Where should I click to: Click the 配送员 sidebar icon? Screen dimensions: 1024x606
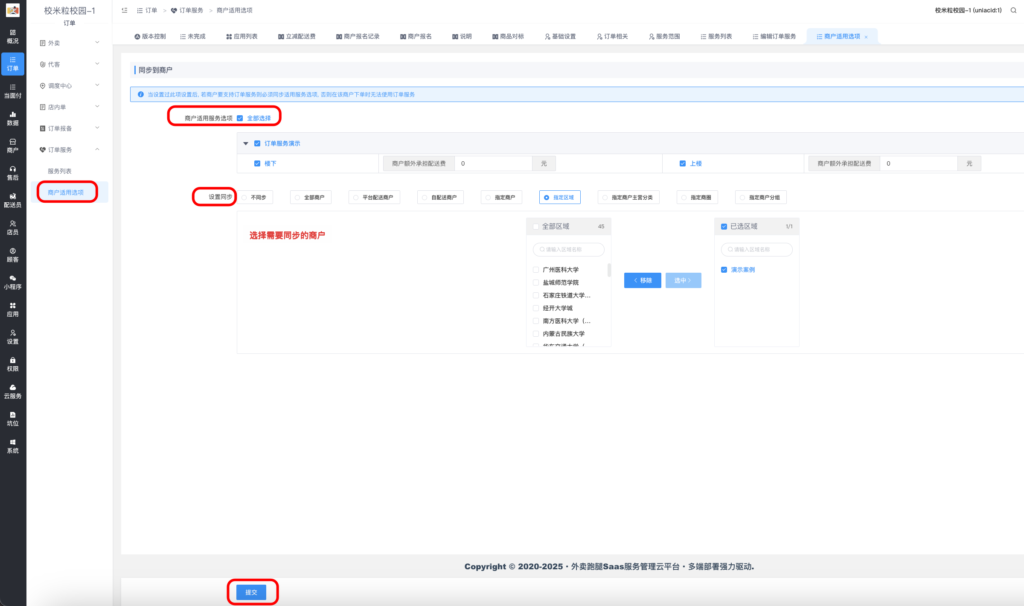(x=12, y=199)
